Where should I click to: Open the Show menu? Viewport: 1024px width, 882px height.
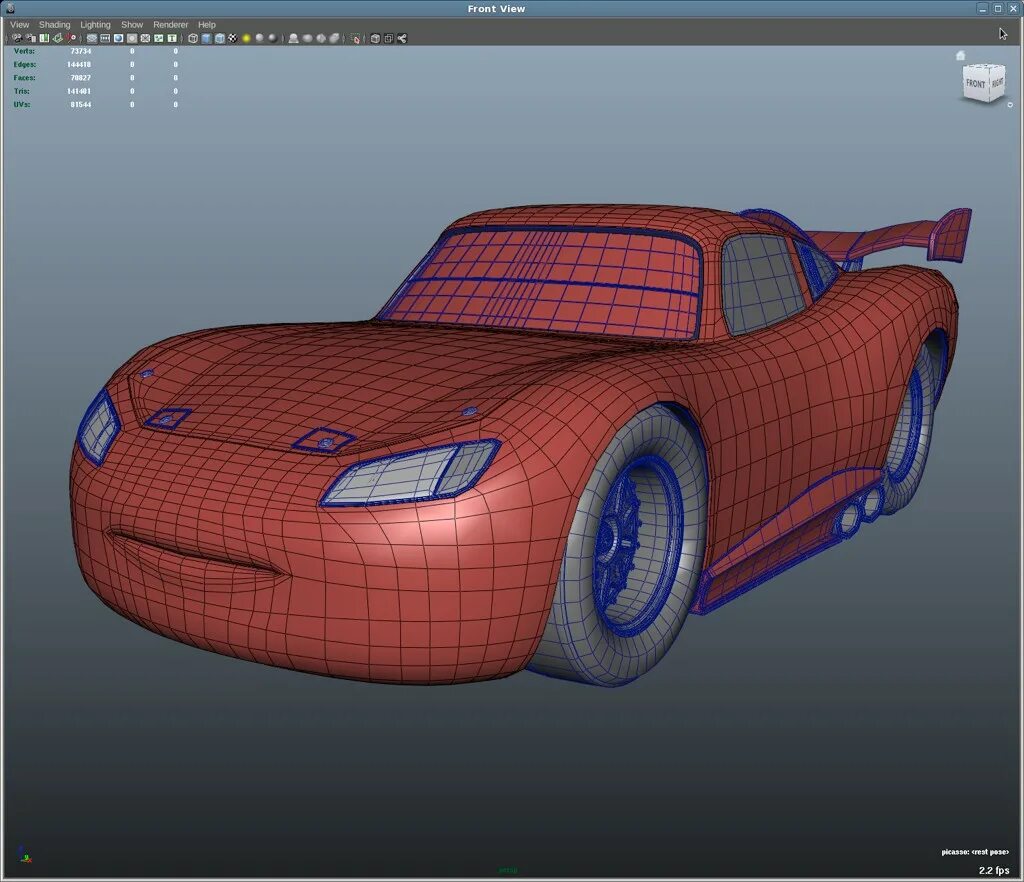(132, 25)
